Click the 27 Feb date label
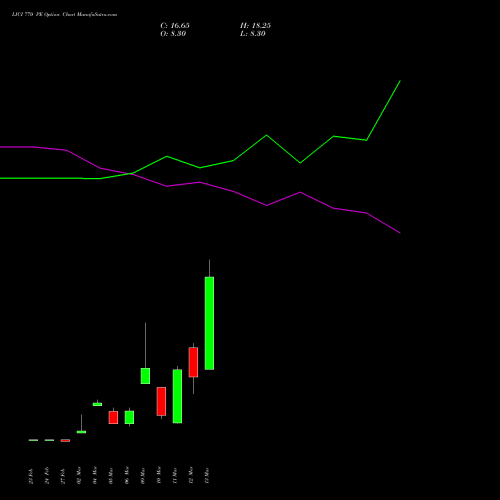Screen dimensions: 500x500 pos(63,476)
